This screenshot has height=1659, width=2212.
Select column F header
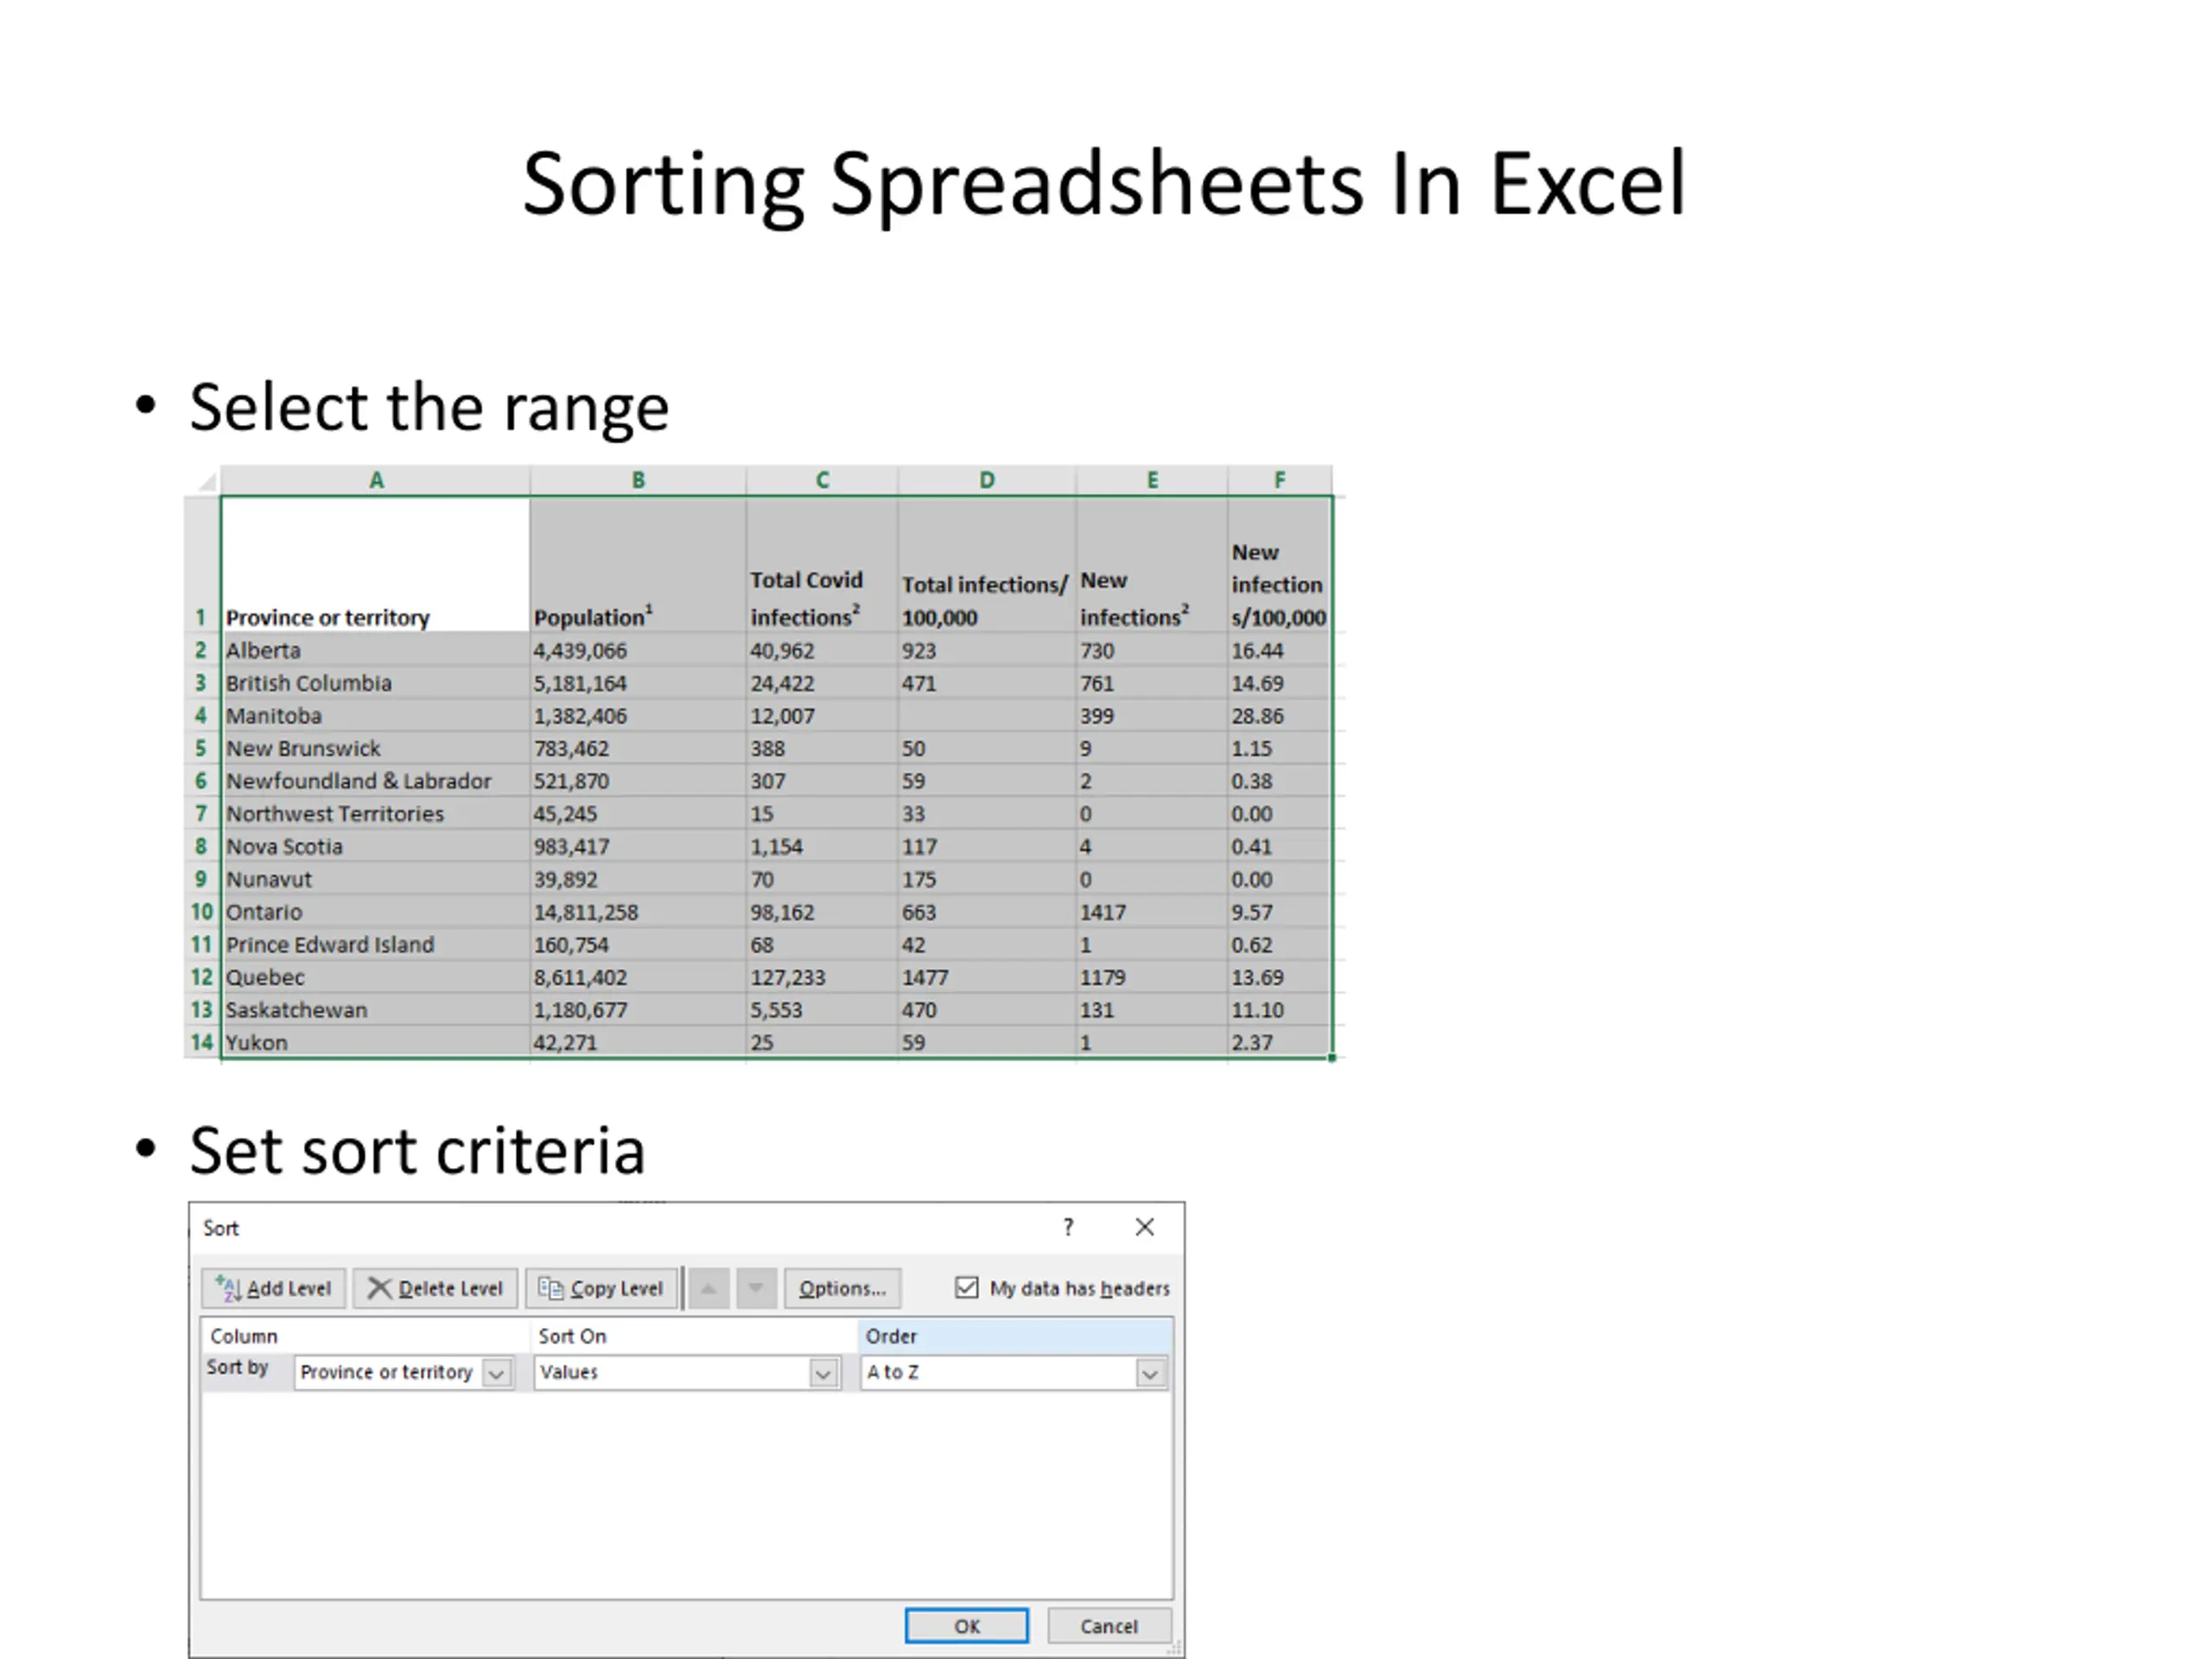[1280, 480]
